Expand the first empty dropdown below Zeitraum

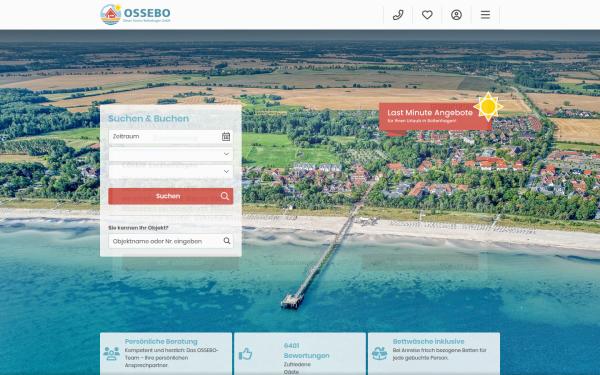171,154
